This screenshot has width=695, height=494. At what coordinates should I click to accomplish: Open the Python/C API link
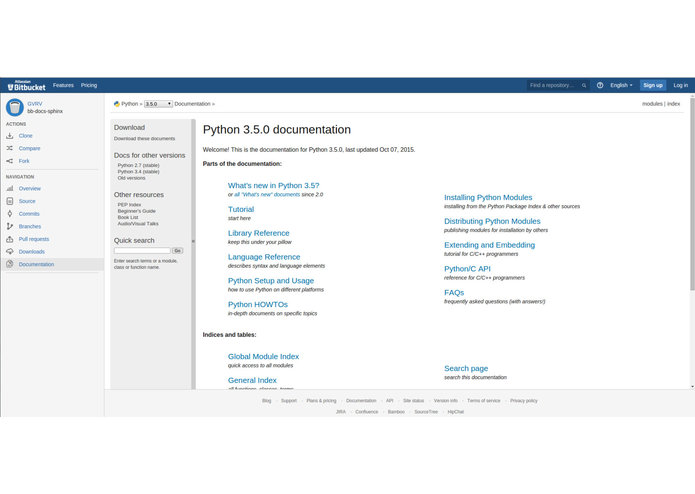coord(467,269)
